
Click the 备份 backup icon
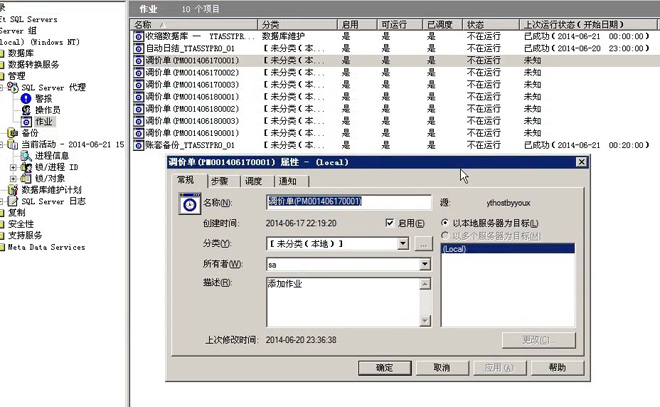(13, 133)
